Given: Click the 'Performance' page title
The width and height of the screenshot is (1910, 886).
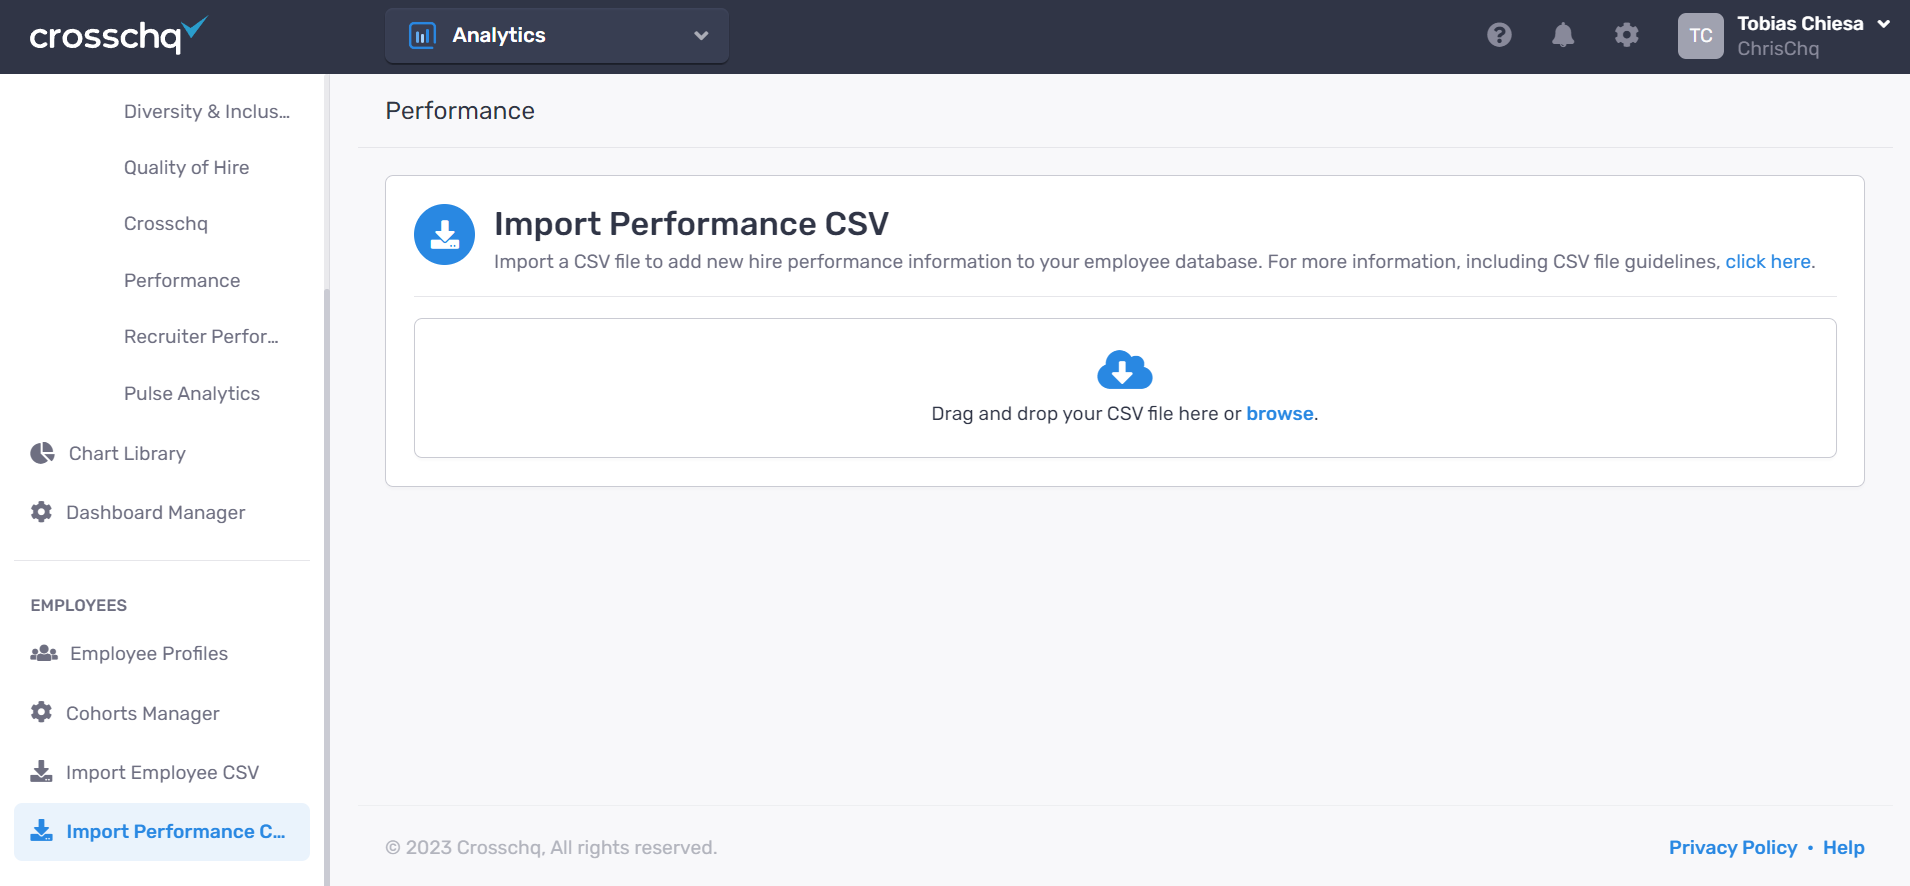Looking at the screenshot, I should pos(460,111).
